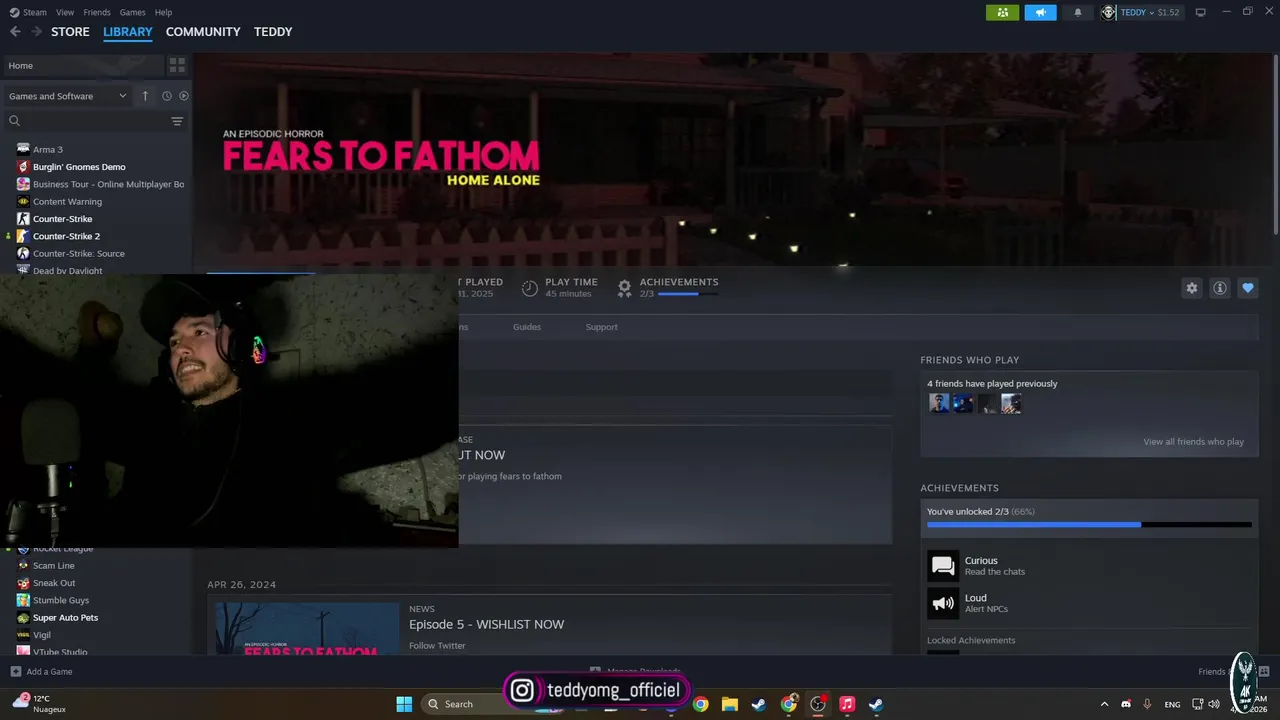Switch to the collections grid view icon
Screen dimensions: 1280x720
pos(177,65)
